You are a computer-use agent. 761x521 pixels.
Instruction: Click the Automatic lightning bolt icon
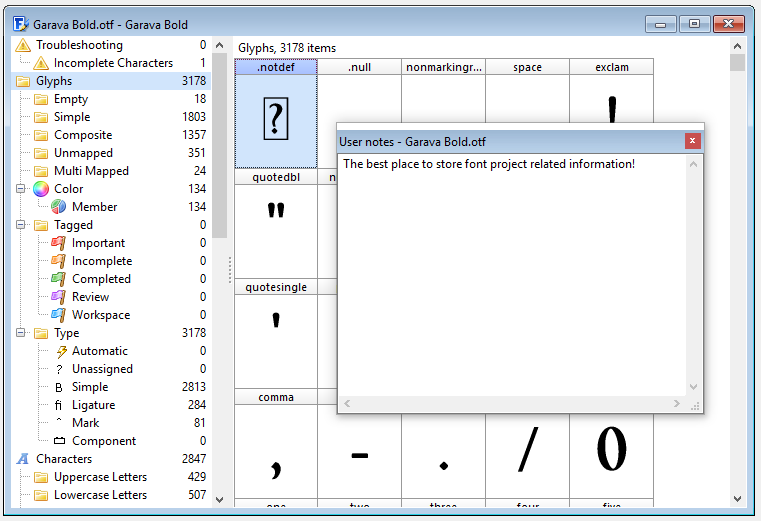tap(61, 351)
